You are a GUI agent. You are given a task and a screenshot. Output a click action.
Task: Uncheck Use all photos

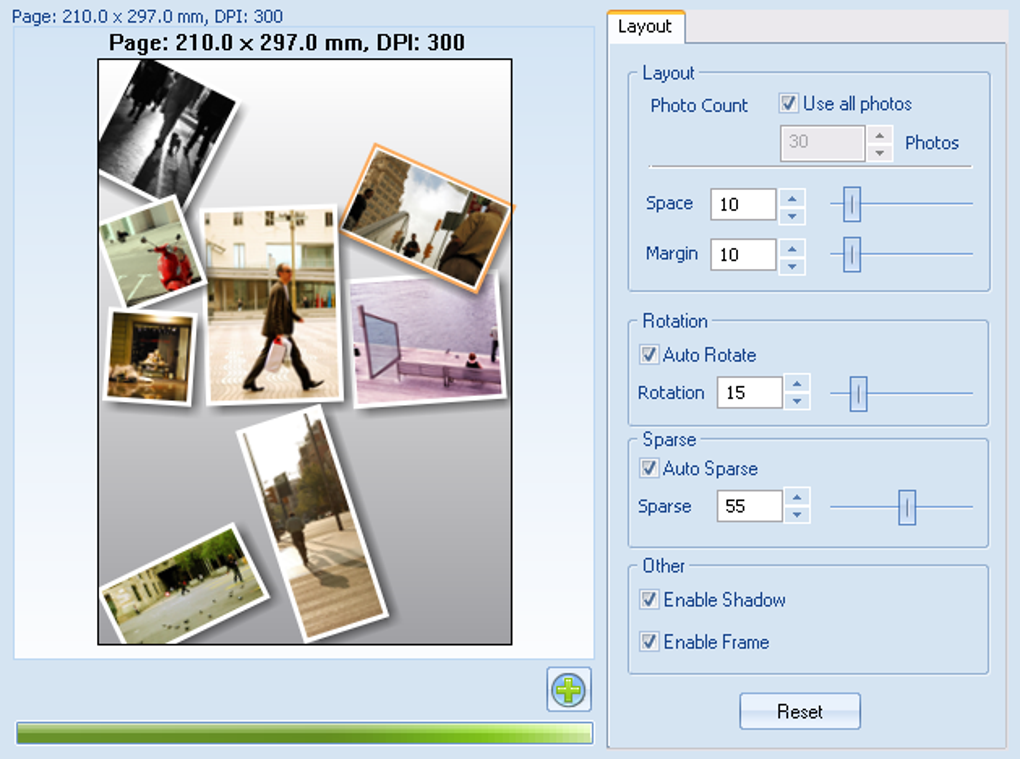point(789,103)
